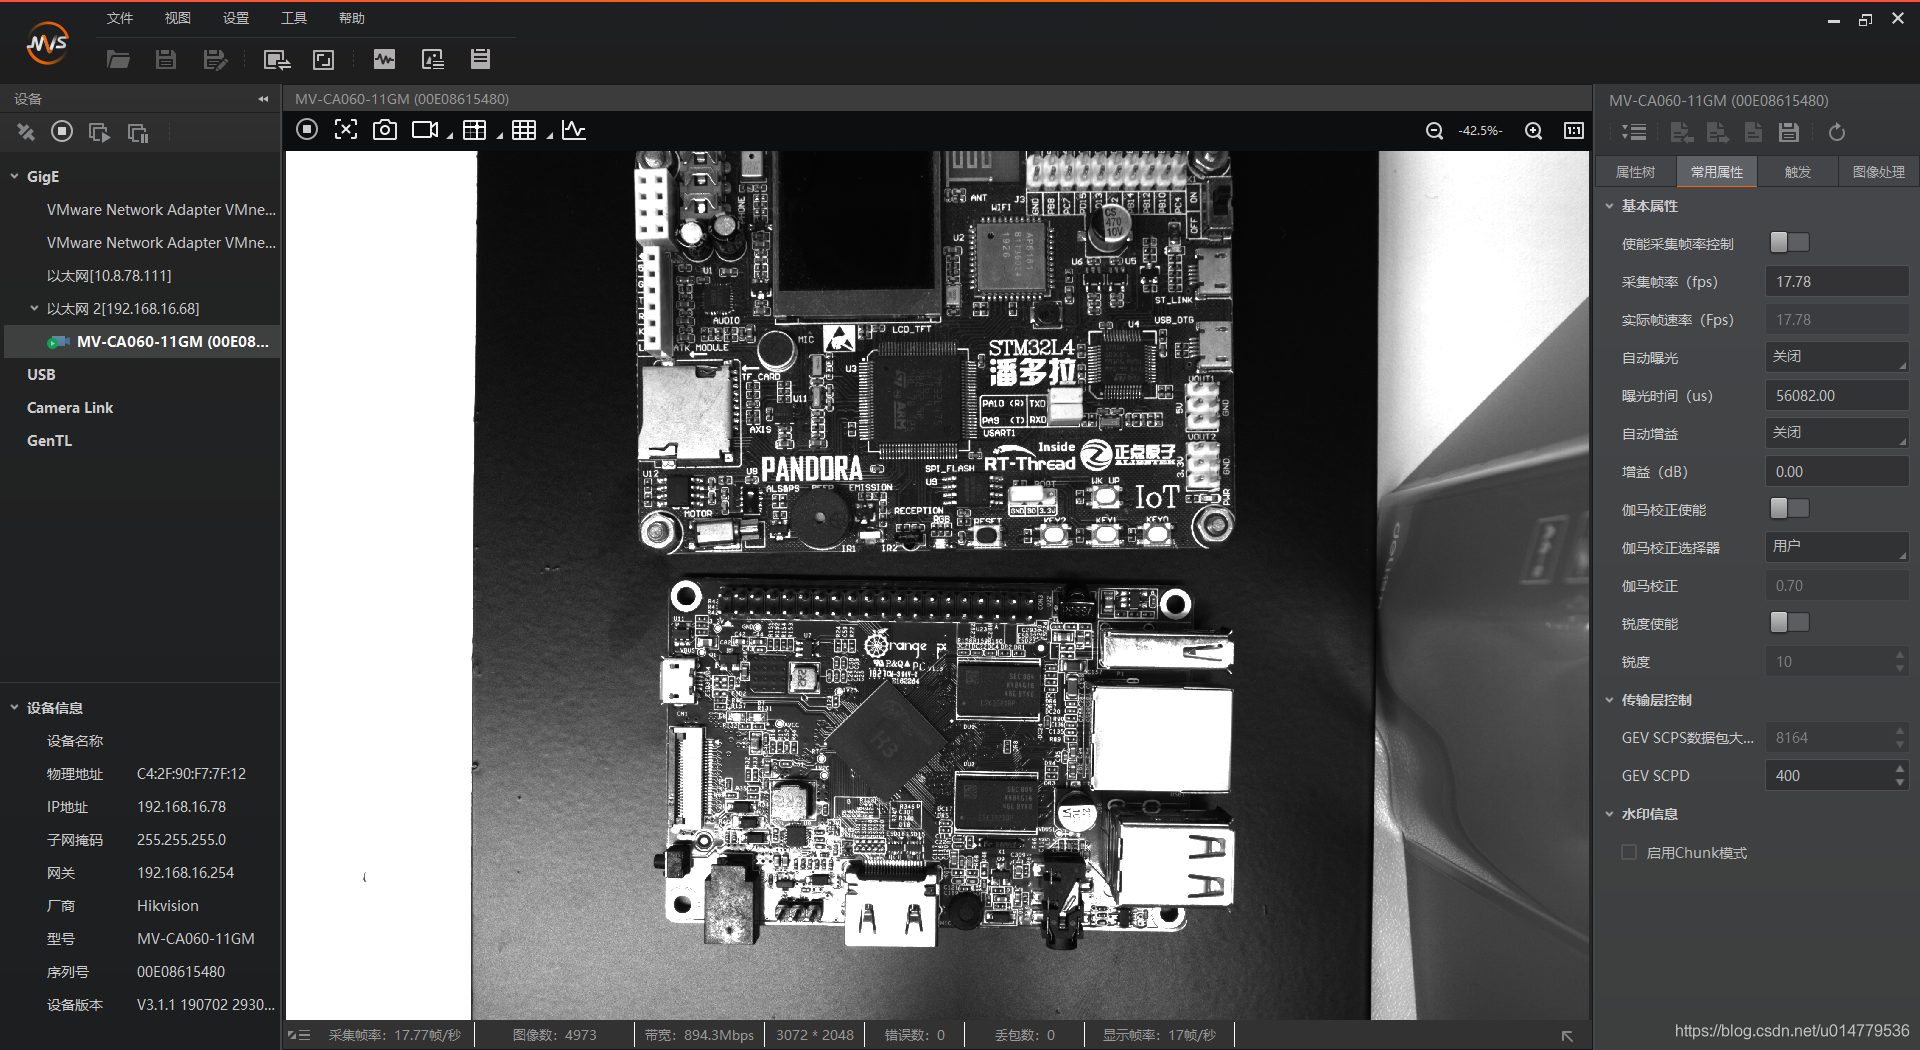Click the save icon in main toolbar

tap(166, 59)
